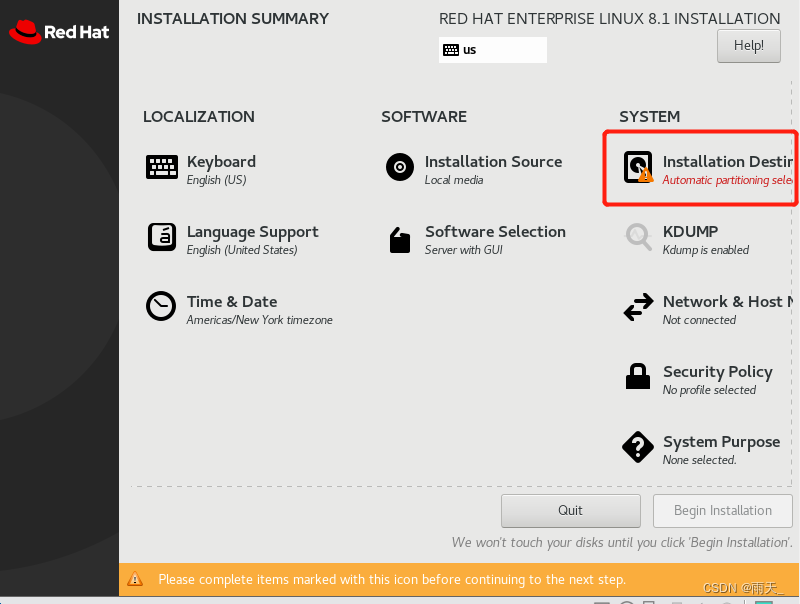Open System Purpose label
Image resolution: width=800 pixels, height=604 pixels.
[721, 442]
